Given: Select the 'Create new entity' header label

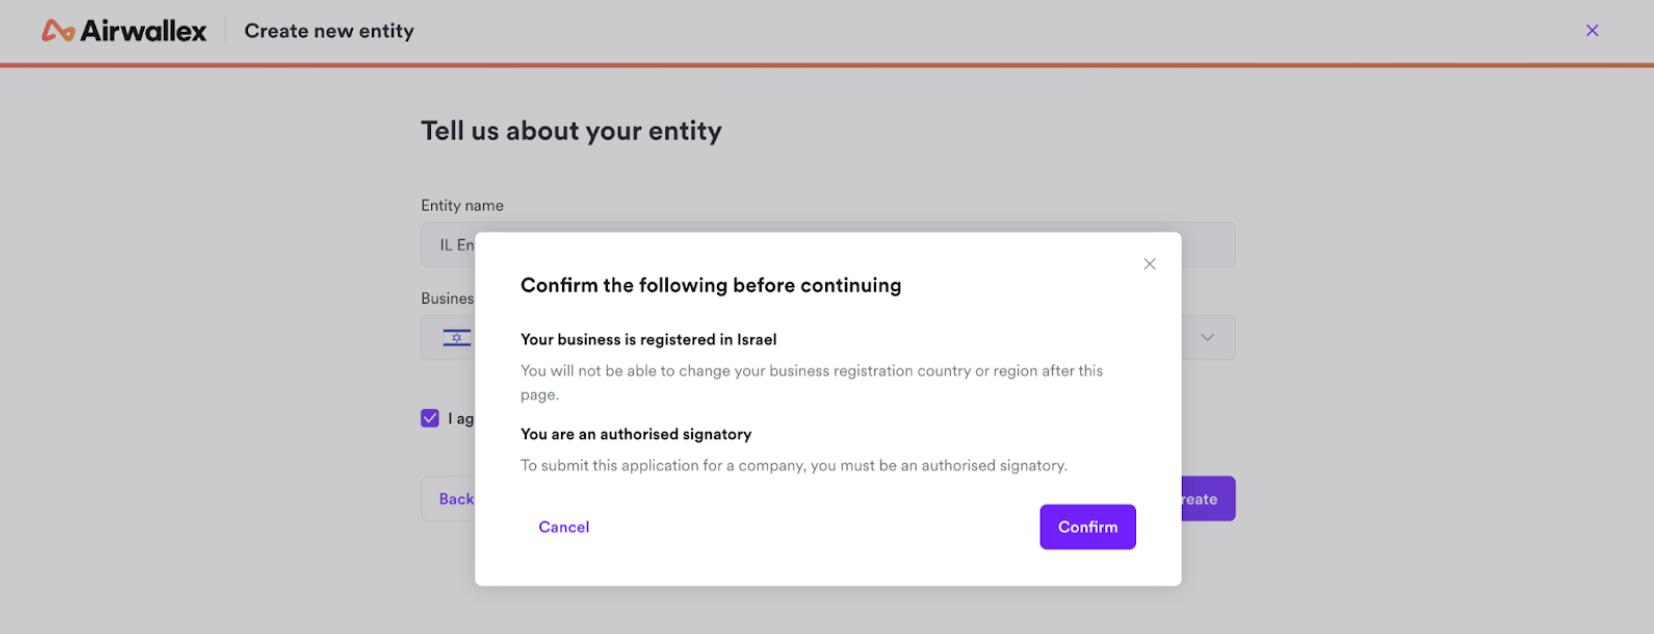Looking at the screenshot, I should click(x=328, y=30).
